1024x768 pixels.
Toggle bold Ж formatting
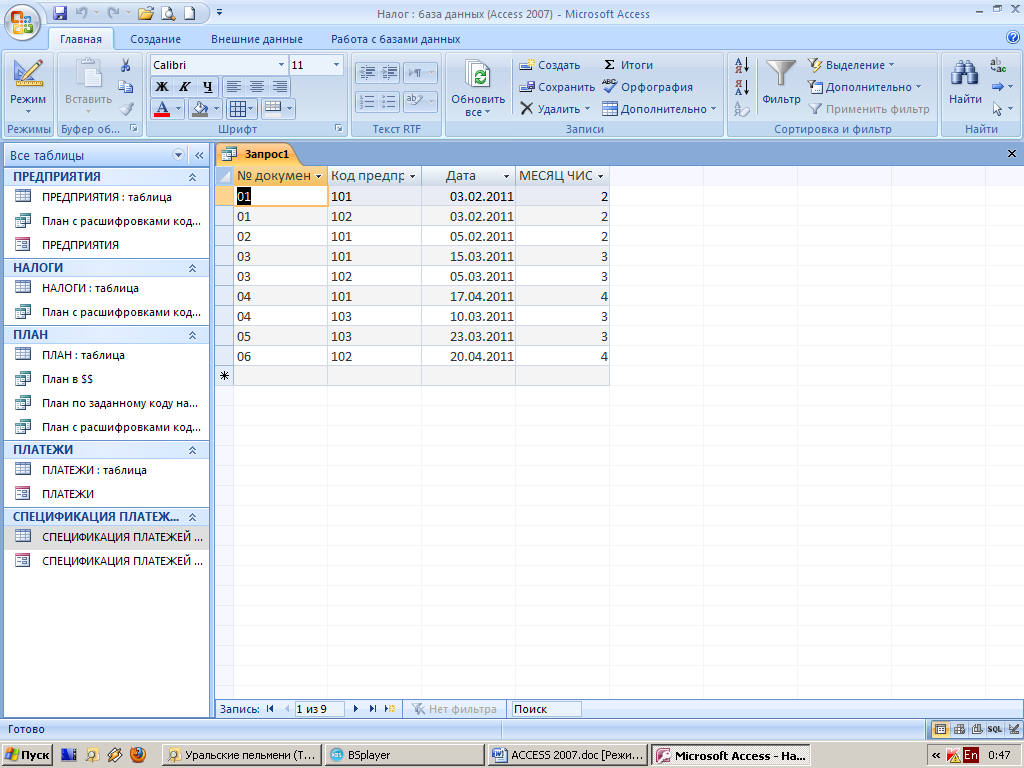[x=161, y=87]
